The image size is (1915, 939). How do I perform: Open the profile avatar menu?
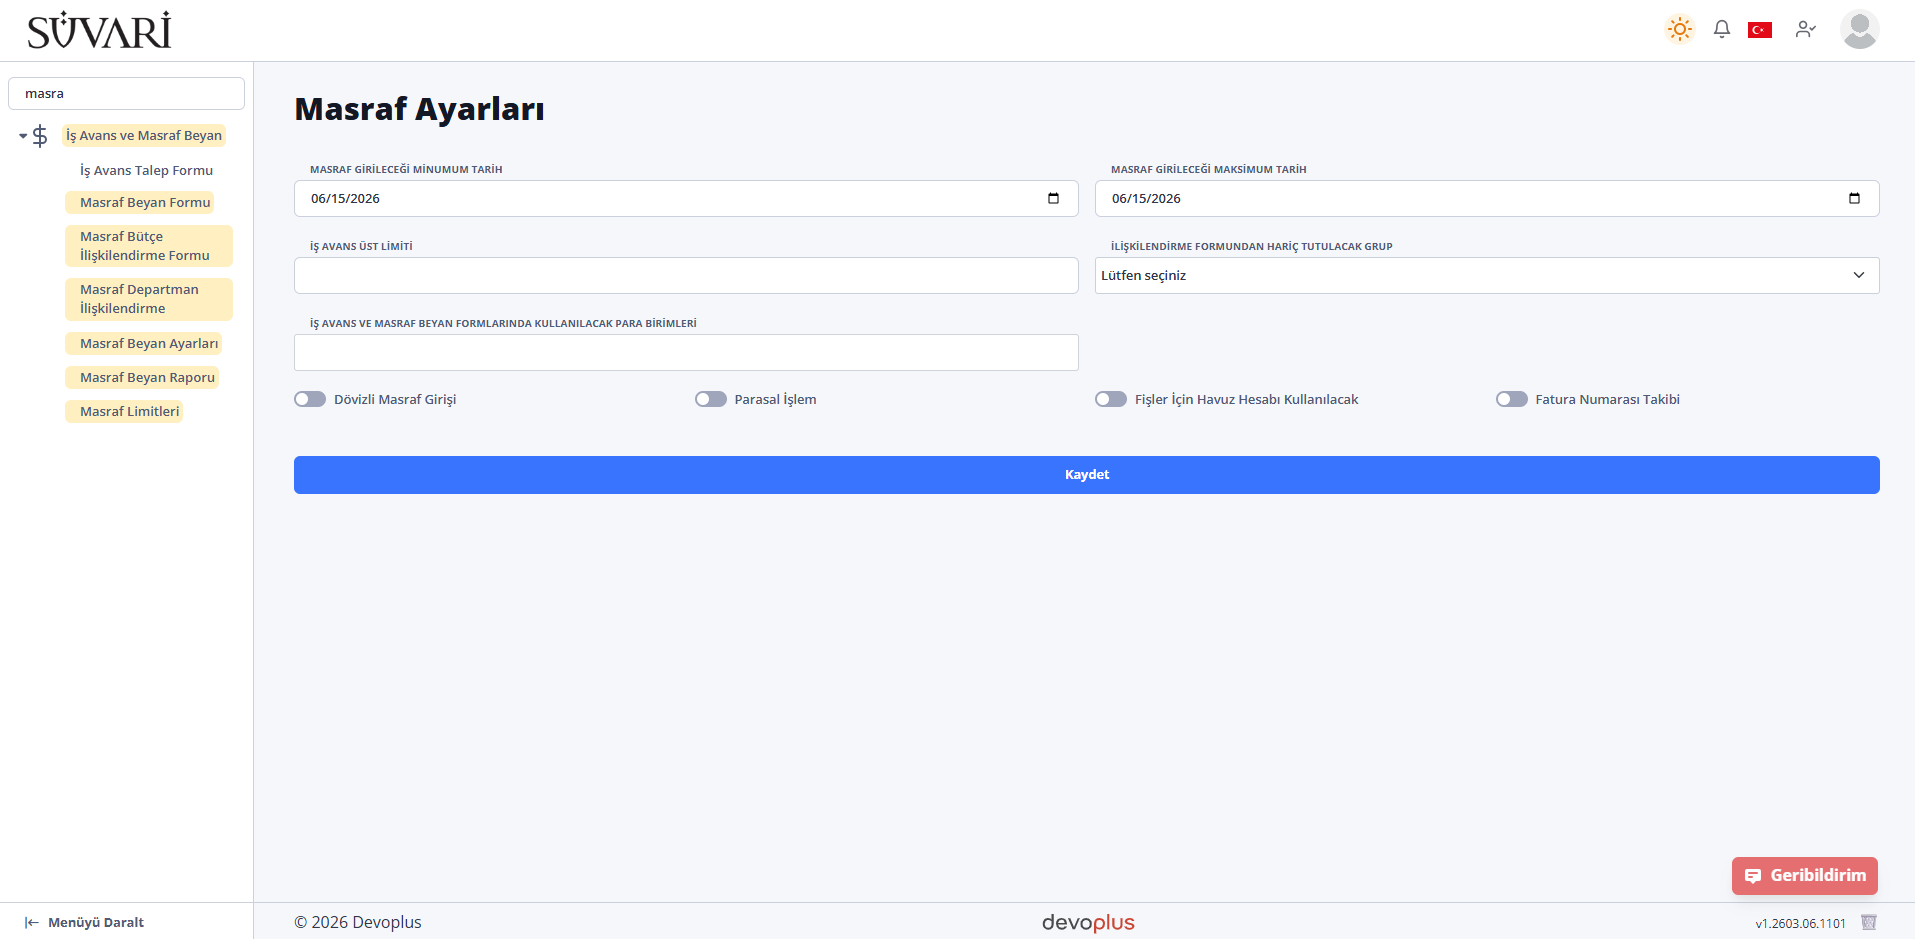1859,29
